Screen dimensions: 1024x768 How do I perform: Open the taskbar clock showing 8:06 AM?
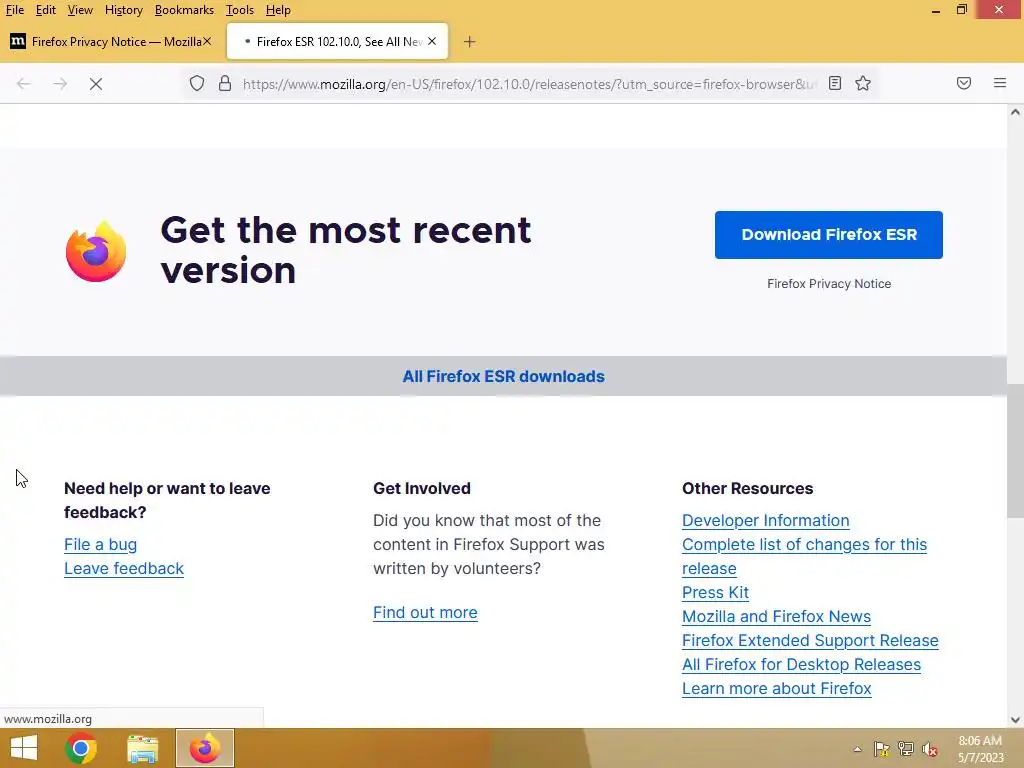pos(980,748)
